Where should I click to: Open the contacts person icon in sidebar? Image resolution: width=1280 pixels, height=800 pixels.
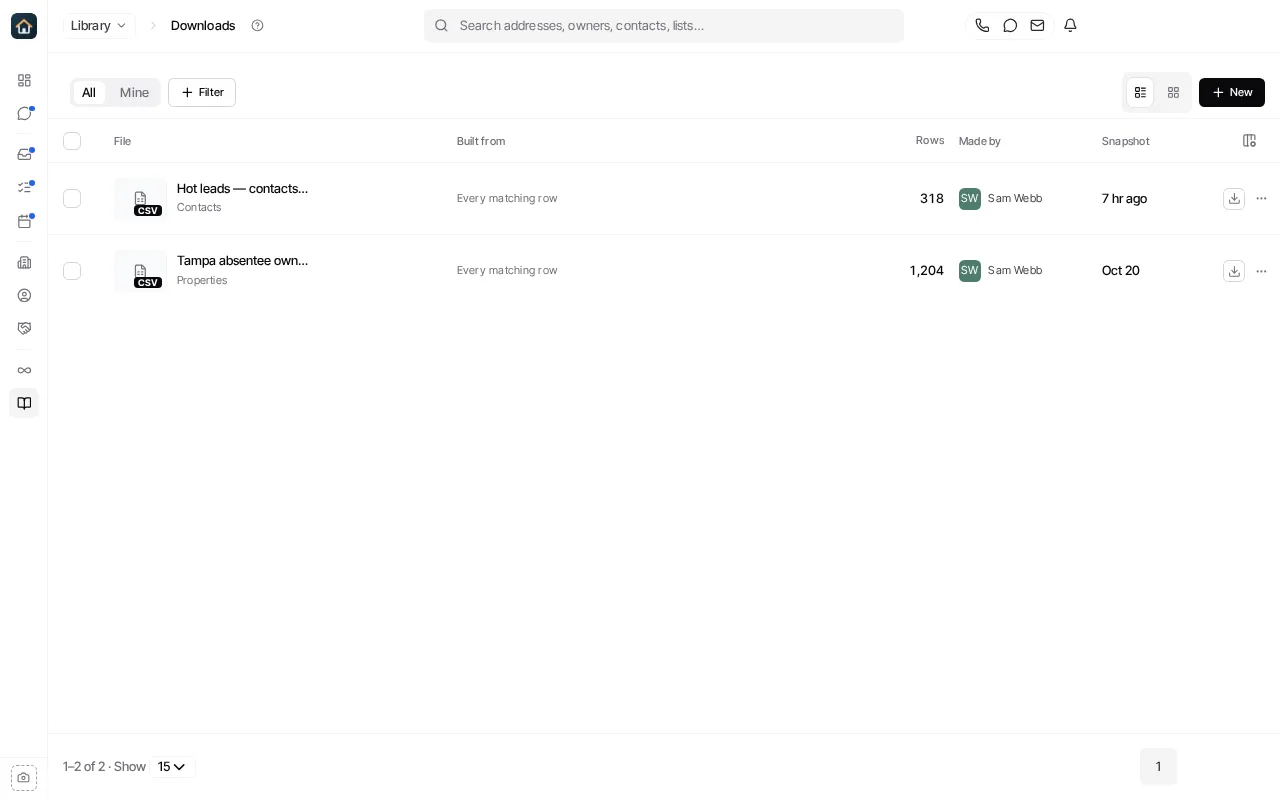click(x=24, y=296)
